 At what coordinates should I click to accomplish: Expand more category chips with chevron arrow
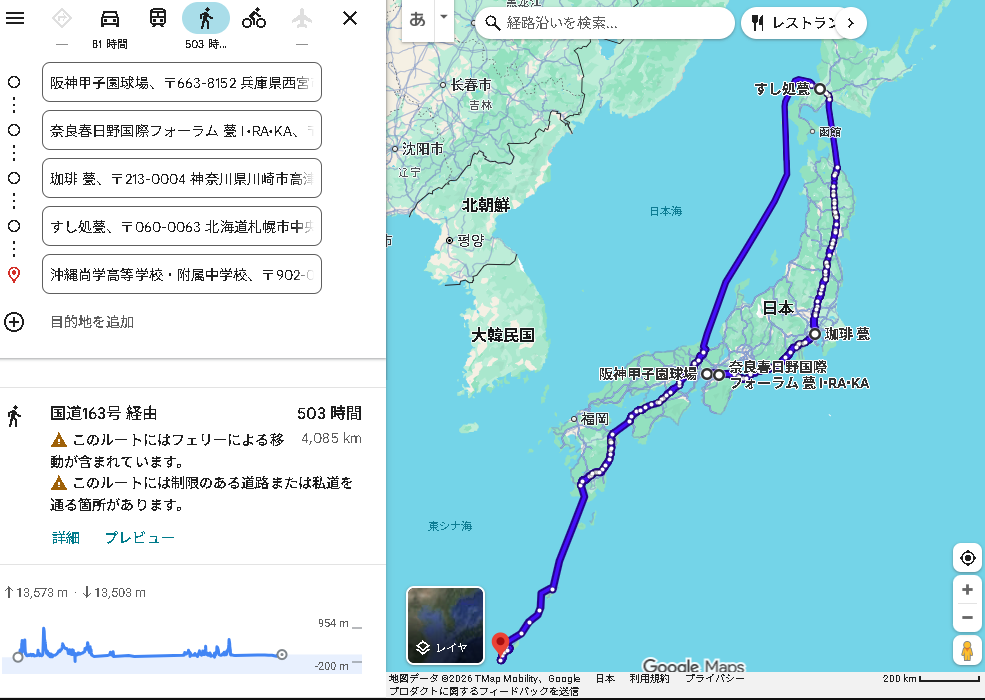click(850, 22)
